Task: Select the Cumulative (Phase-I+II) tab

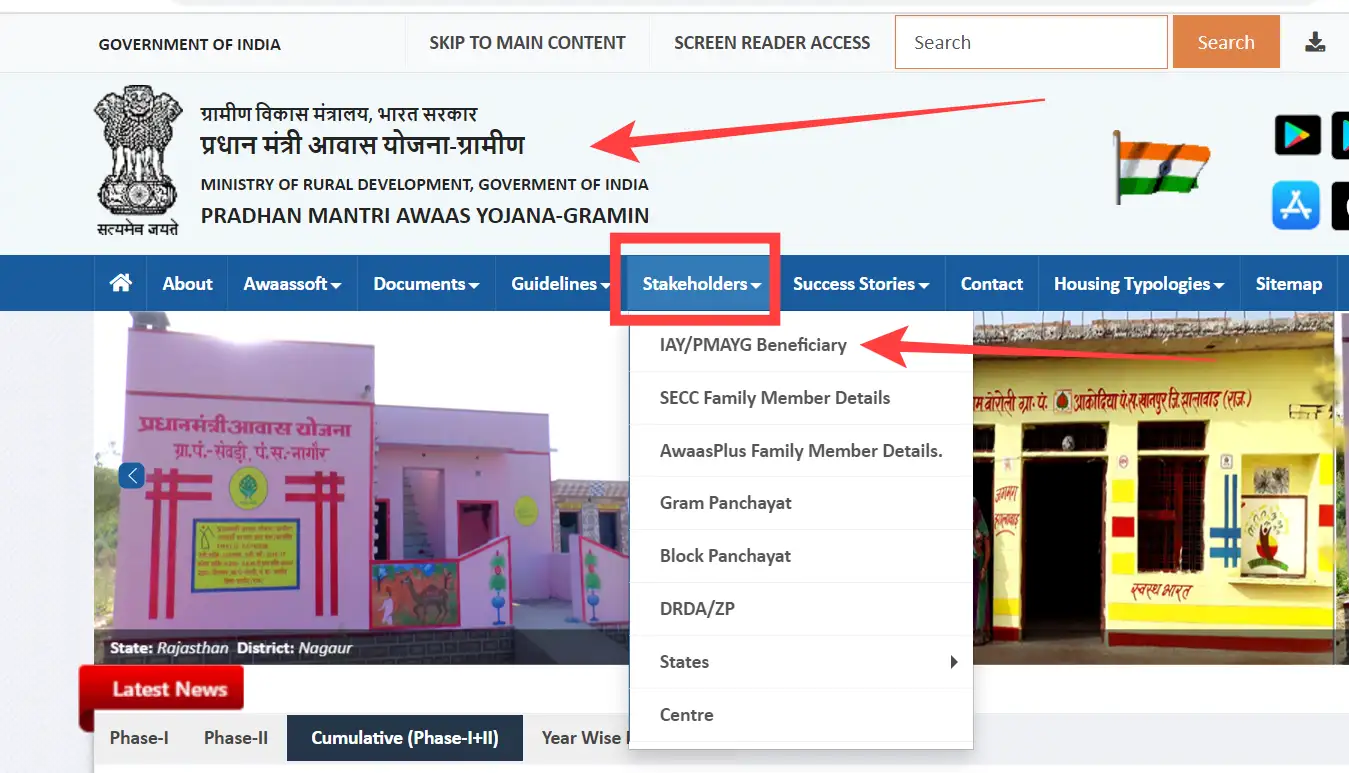Action: click(x=405, y=738)
